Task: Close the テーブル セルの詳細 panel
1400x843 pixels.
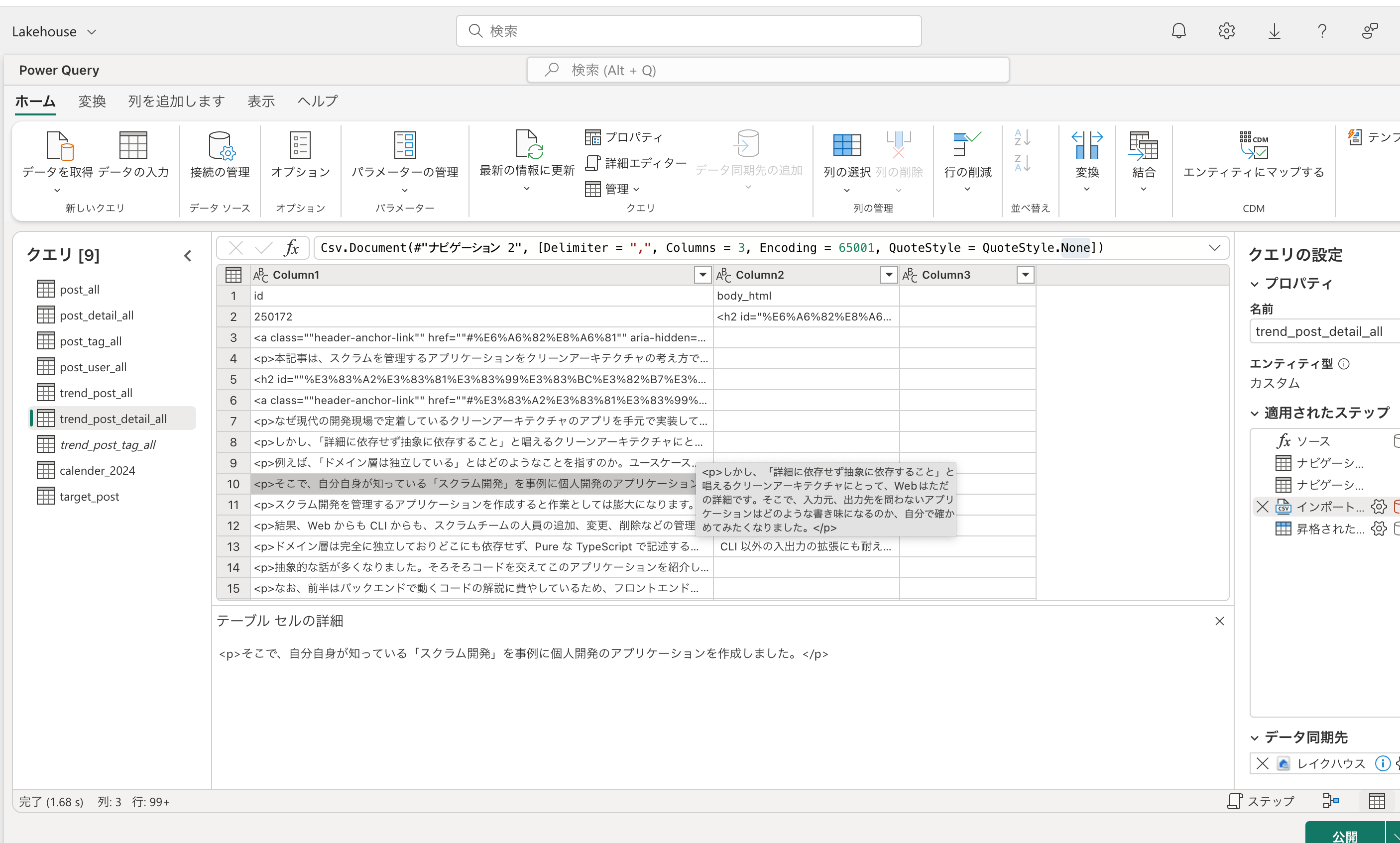Action: pyautogui.click(x=1219, y=621)
